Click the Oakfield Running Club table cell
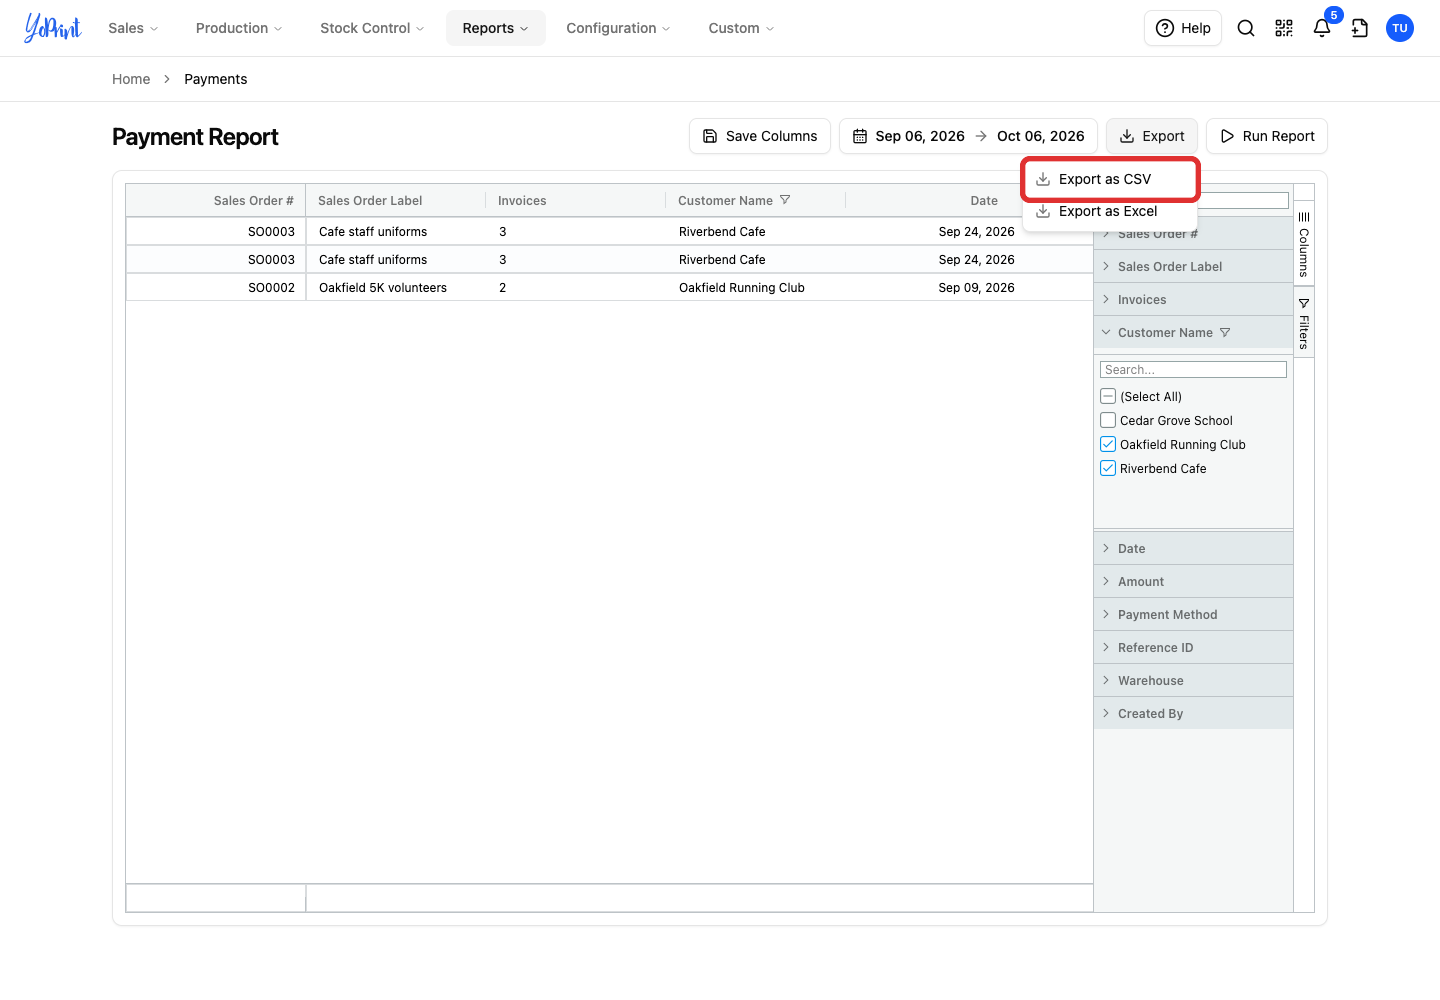Screen dimensions: 1440x1000 (x=755, y=287)
